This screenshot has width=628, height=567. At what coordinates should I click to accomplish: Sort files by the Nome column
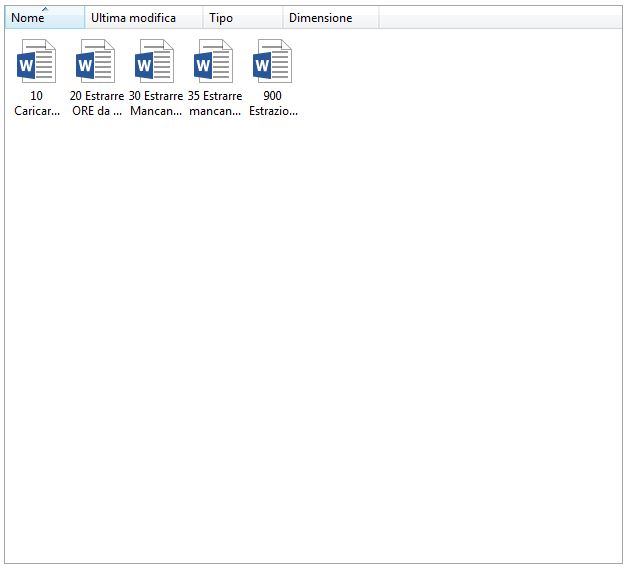click(28, 18)
